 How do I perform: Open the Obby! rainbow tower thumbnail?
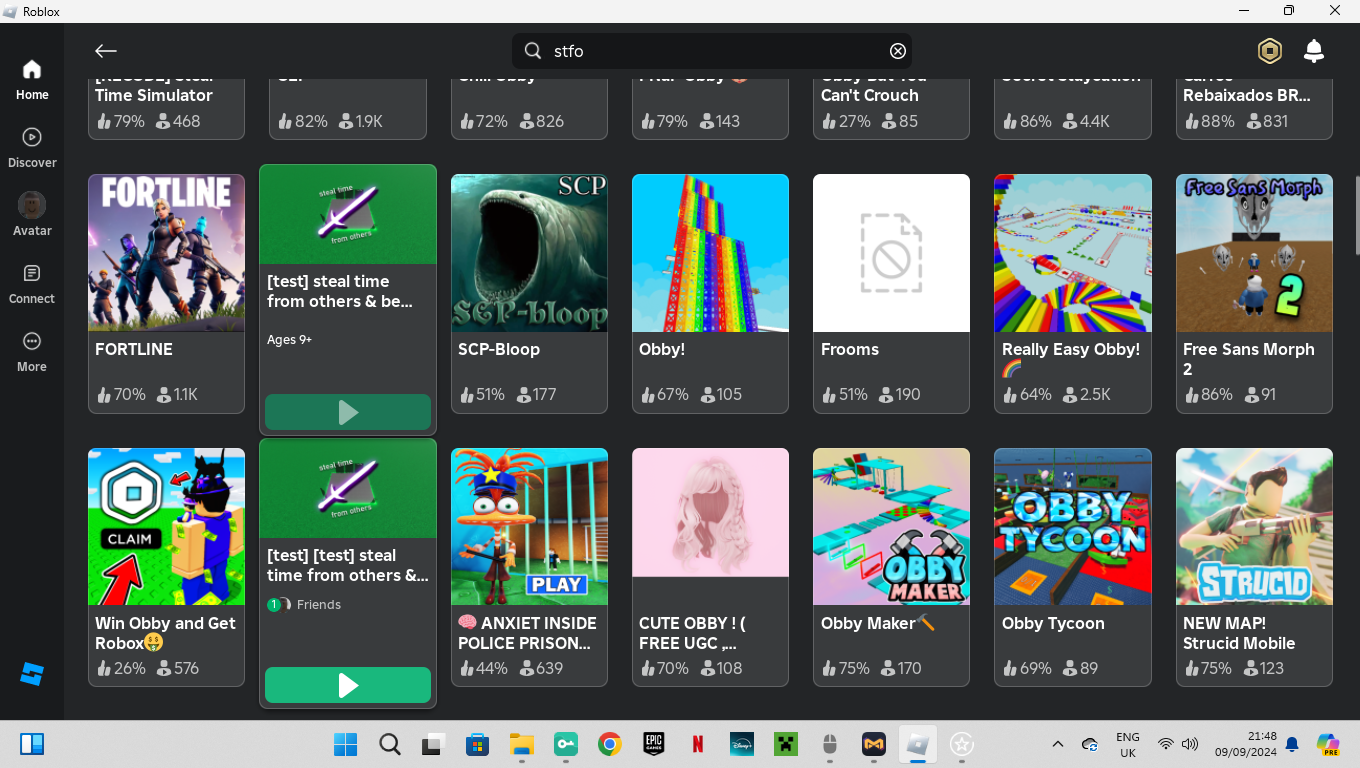click(710, 253)
